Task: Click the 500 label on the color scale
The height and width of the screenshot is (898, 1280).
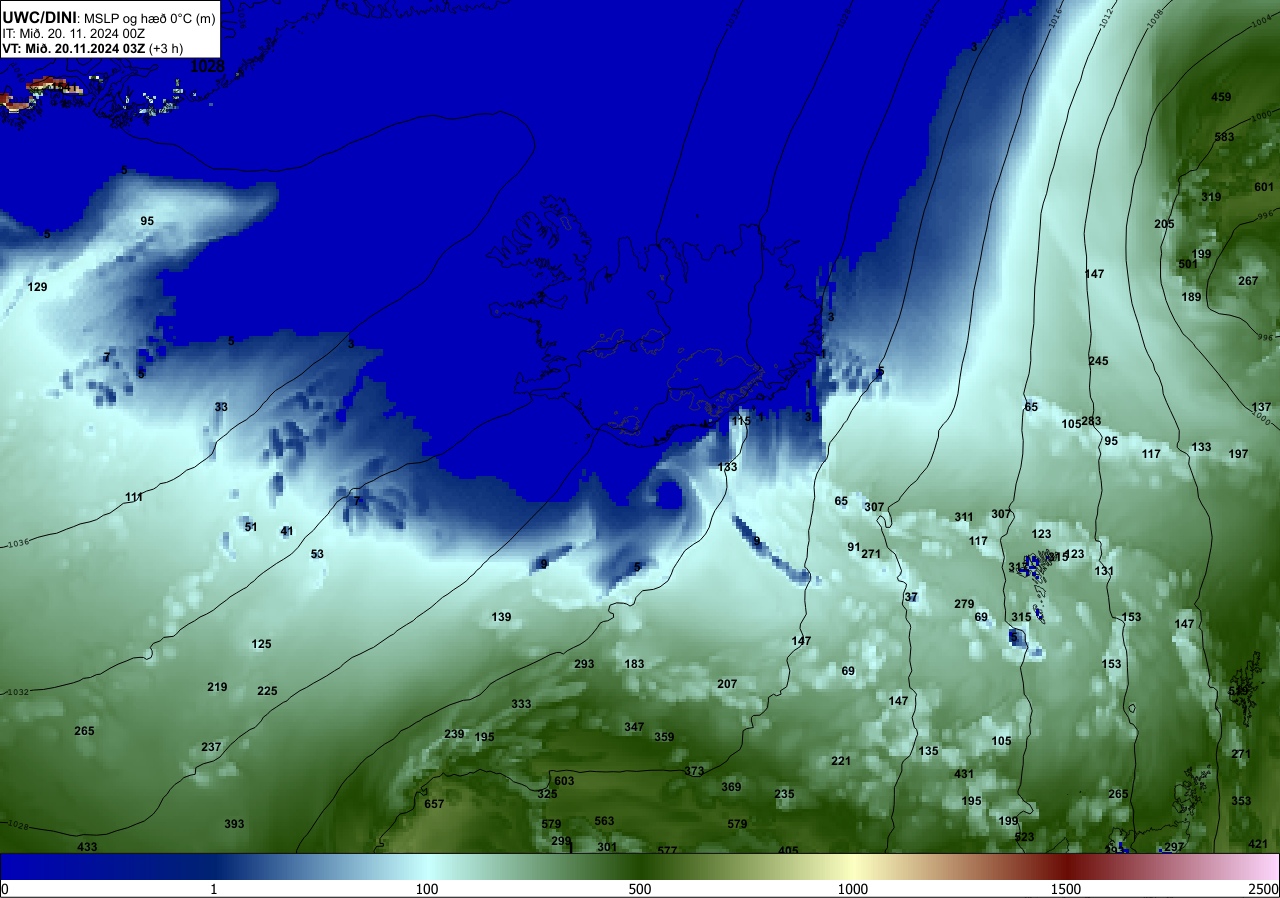Action: [x=640, y=889]
